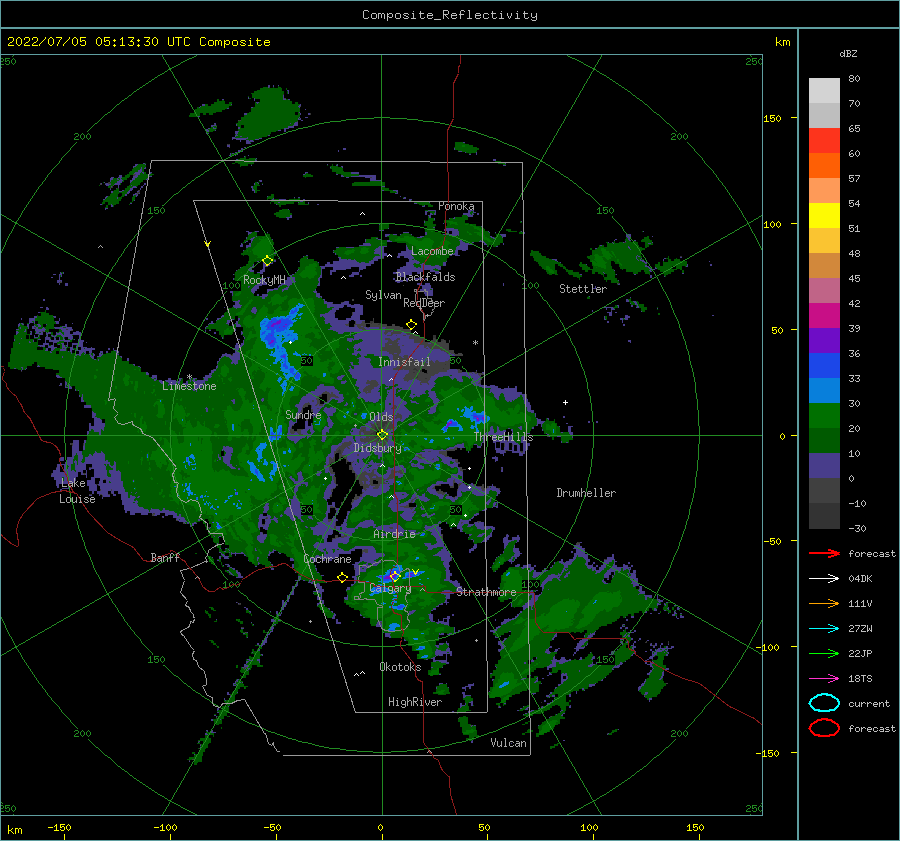Click the dBZ legend heading
This screenshot has height=841, width=900.
848,53
